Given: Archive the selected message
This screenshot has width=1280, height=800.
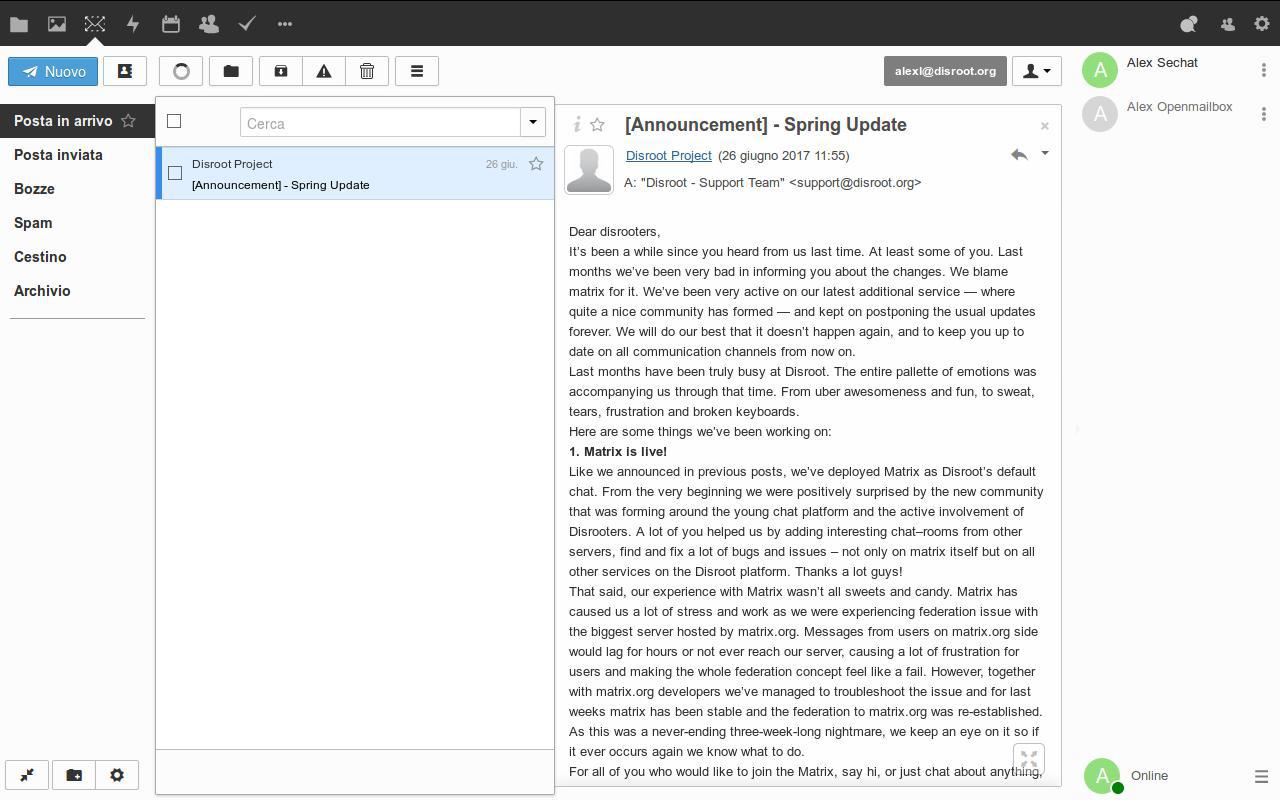Looking at the screenshot, I should [281, 71].
